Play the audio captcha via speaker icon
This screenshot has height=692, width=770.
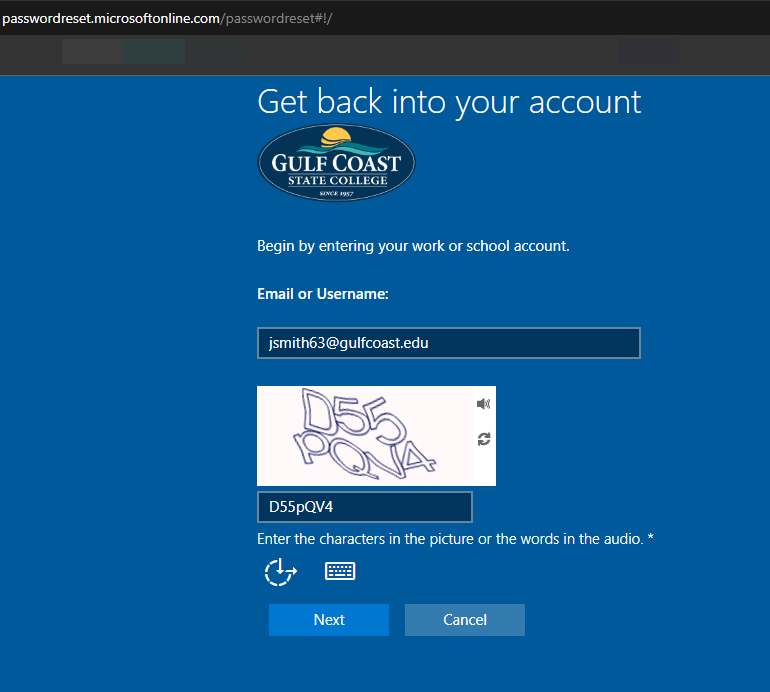click(483, 404)
